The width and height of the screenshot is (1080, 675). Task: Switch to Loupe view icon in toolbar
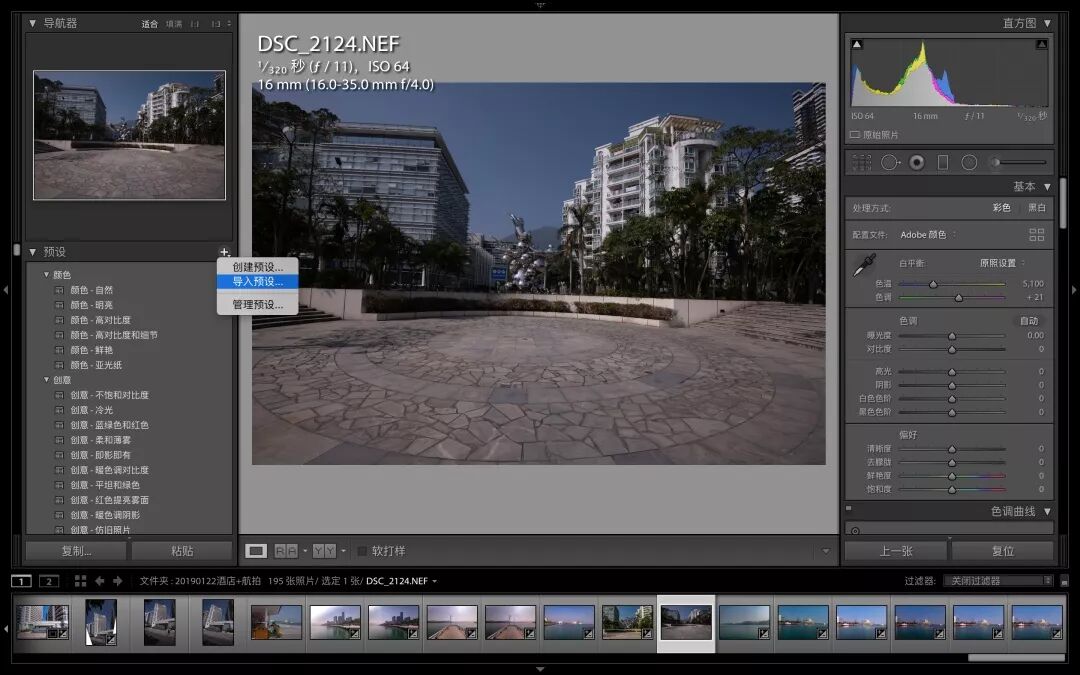[256, 551]
